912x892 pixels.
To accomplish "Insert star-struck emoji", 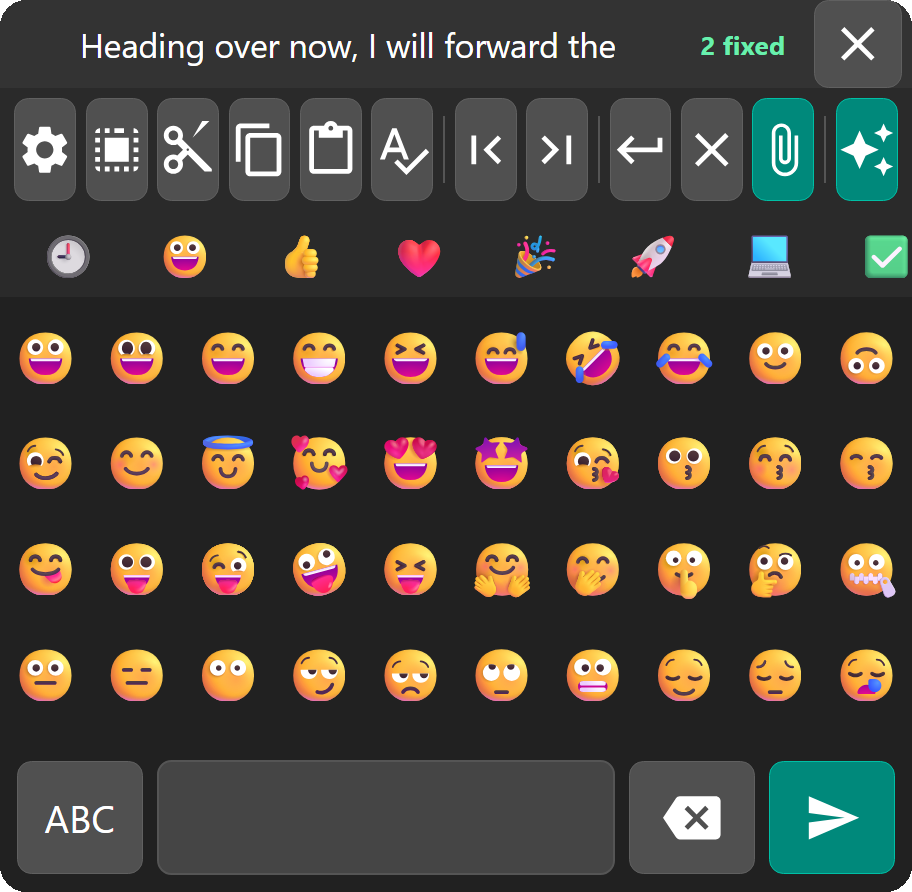I will (501, 462).
